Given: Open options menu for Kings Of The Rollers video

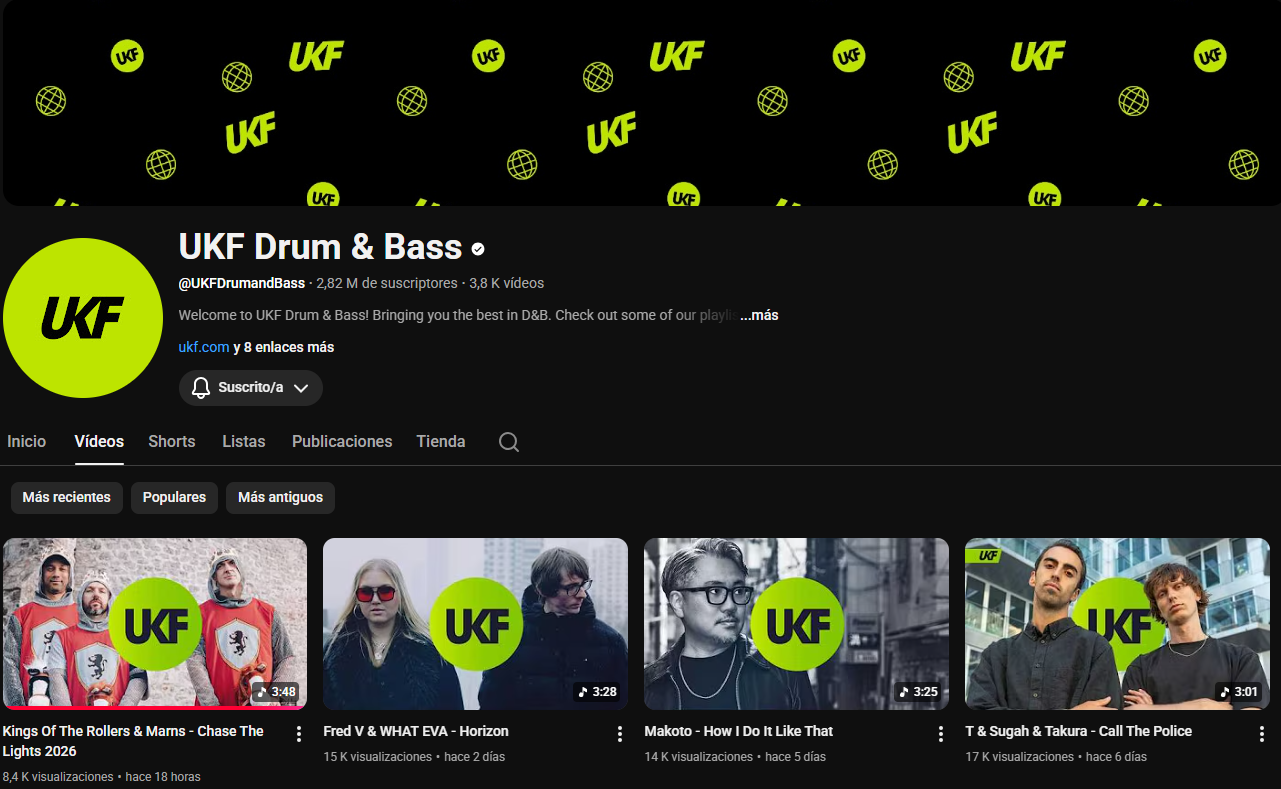Looking at the screenshot, I should (299, 734).
